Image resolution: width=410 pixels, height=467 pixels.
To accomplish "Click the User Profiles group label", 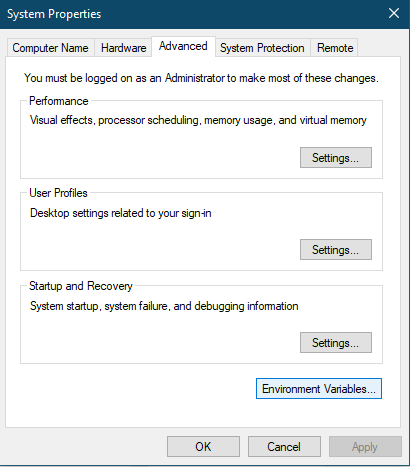I will pos(58,193).
